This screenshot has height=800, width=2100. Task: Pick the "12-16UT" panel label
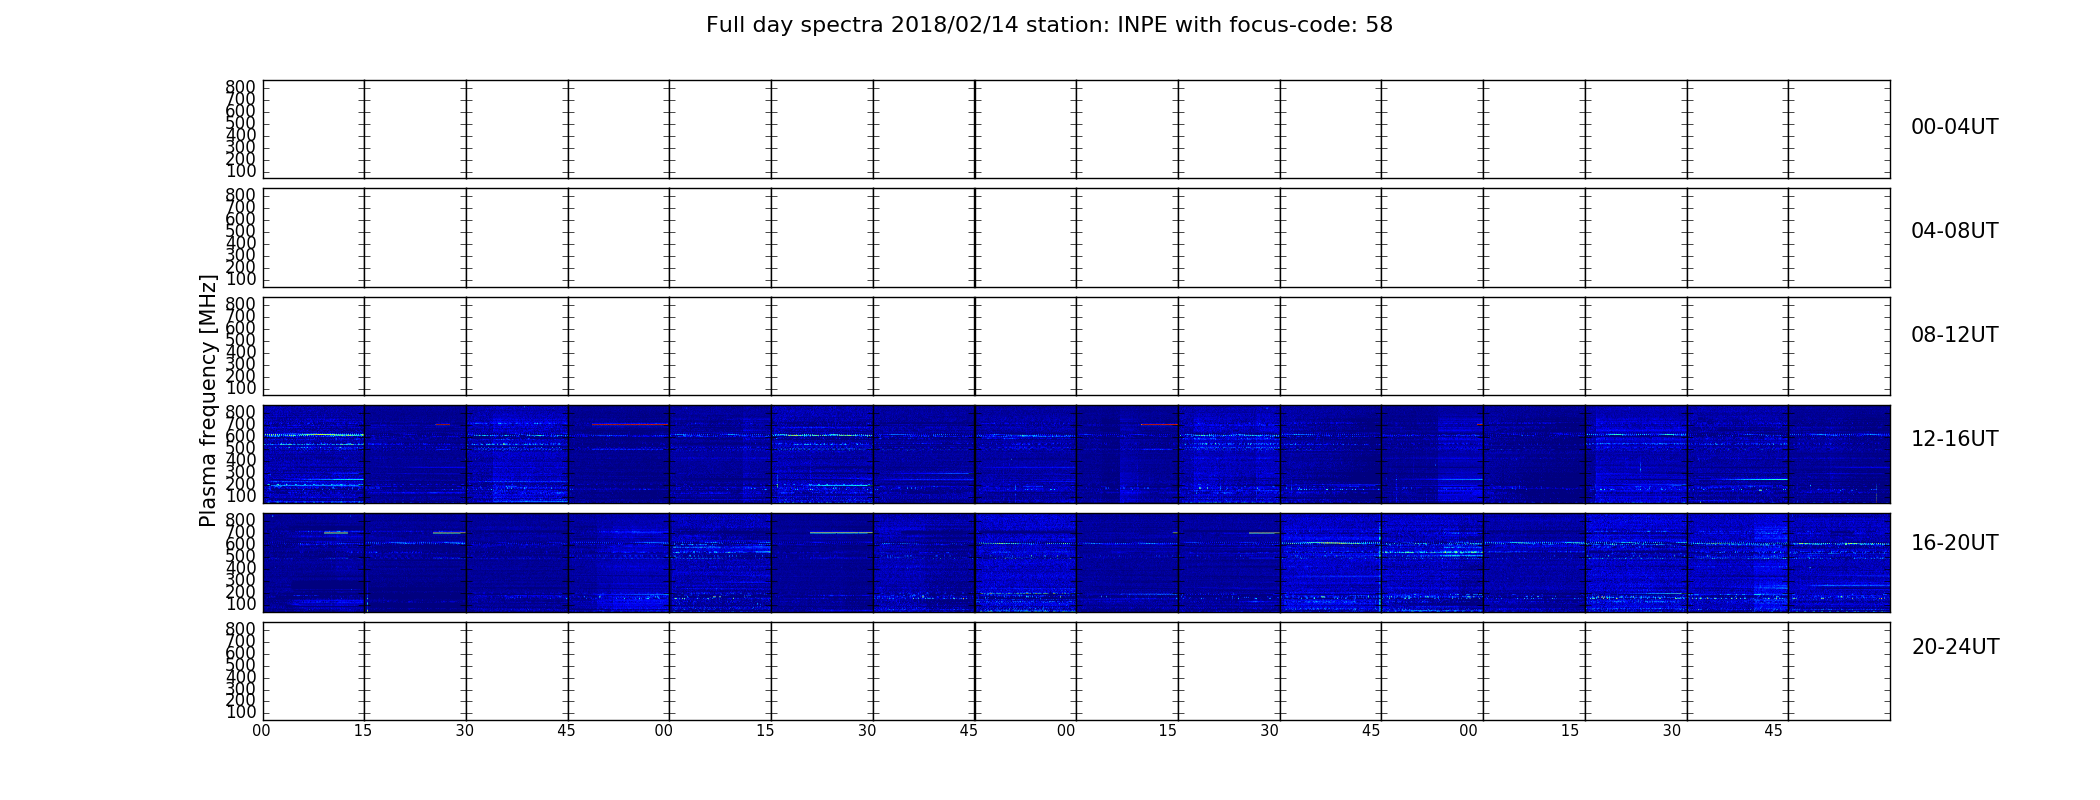[x=1954, y=439]
